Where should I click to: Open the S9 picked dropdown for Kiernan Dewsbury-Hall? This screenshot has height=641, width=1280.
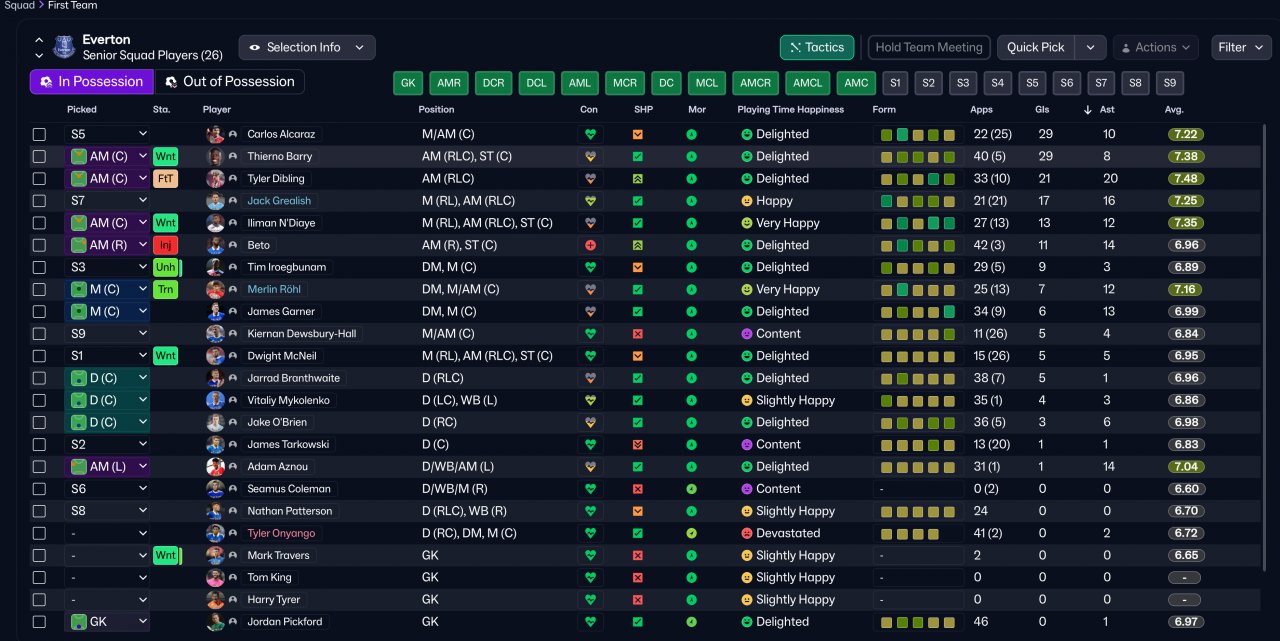pos(107,334)
